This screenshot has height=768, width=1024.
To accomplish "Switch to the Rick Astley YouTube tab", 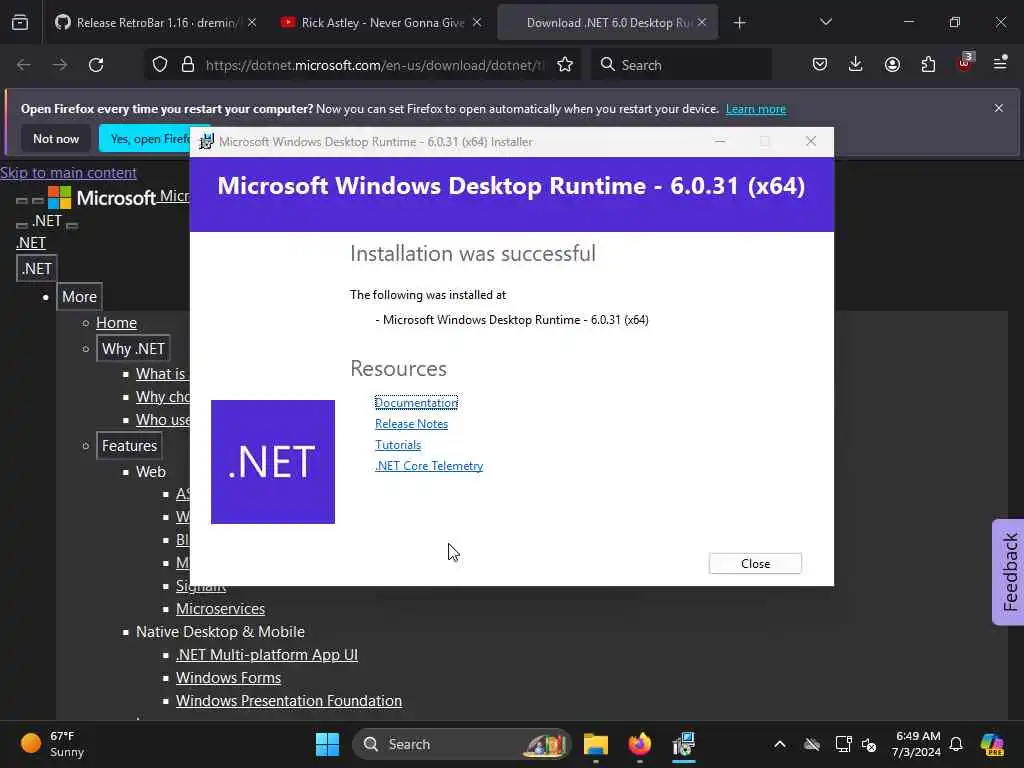I will click(x=382, y=23).
